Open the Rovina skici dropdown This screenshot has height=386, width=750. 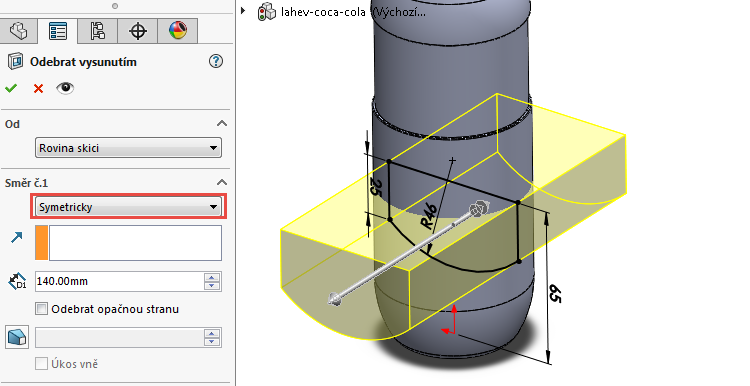point(129,148)
